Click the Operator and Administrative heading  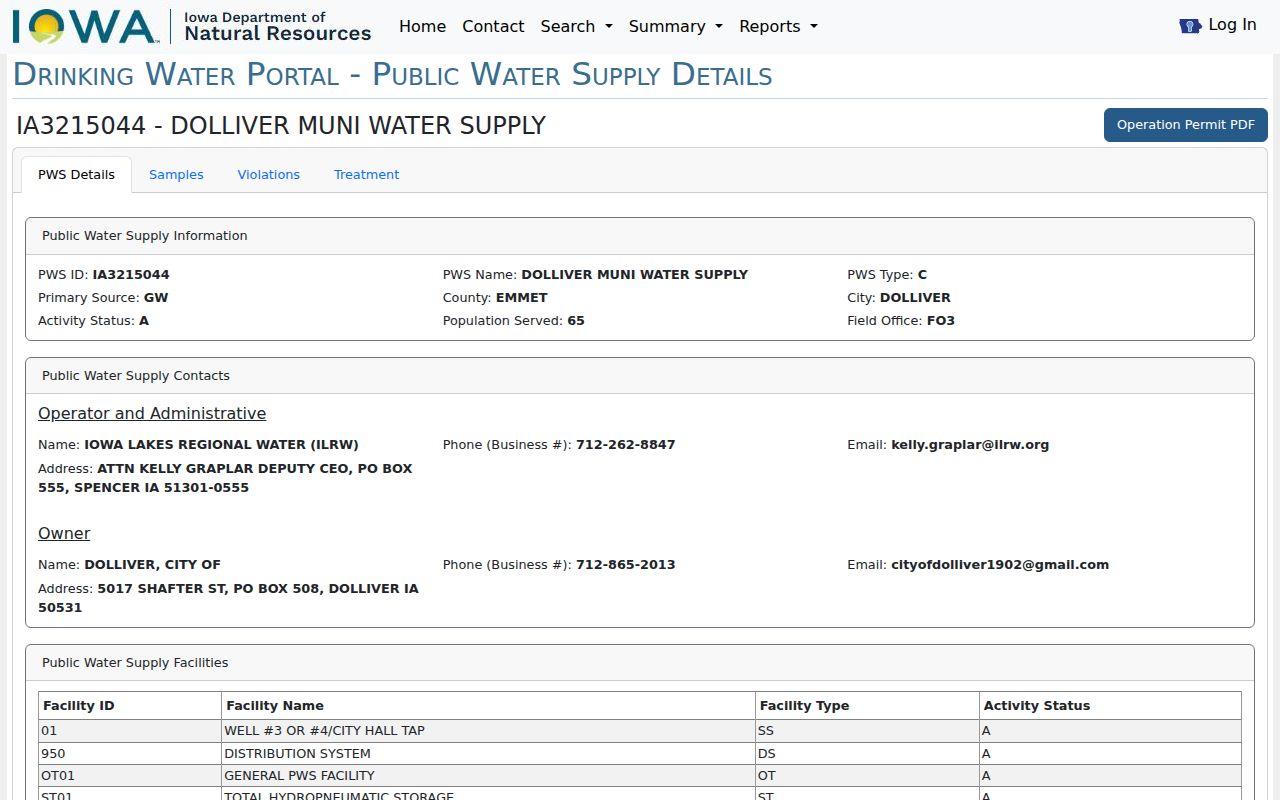[x=152, y=413]
